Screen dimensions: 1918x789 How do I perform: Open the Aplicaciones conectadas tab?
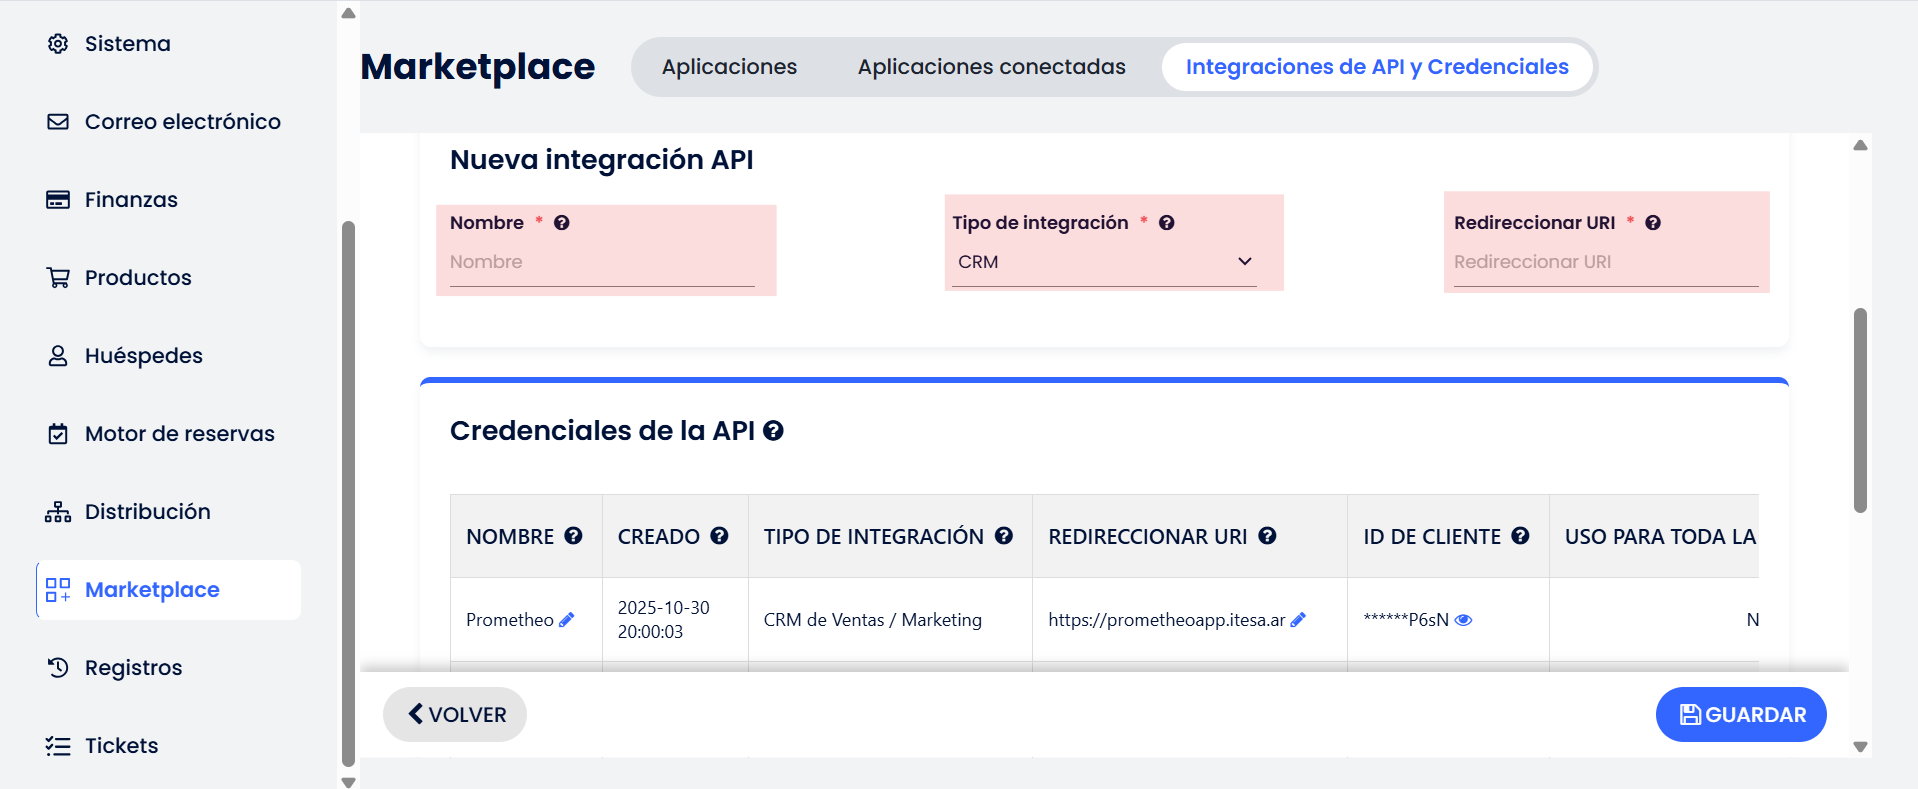[x=991, y=67]
